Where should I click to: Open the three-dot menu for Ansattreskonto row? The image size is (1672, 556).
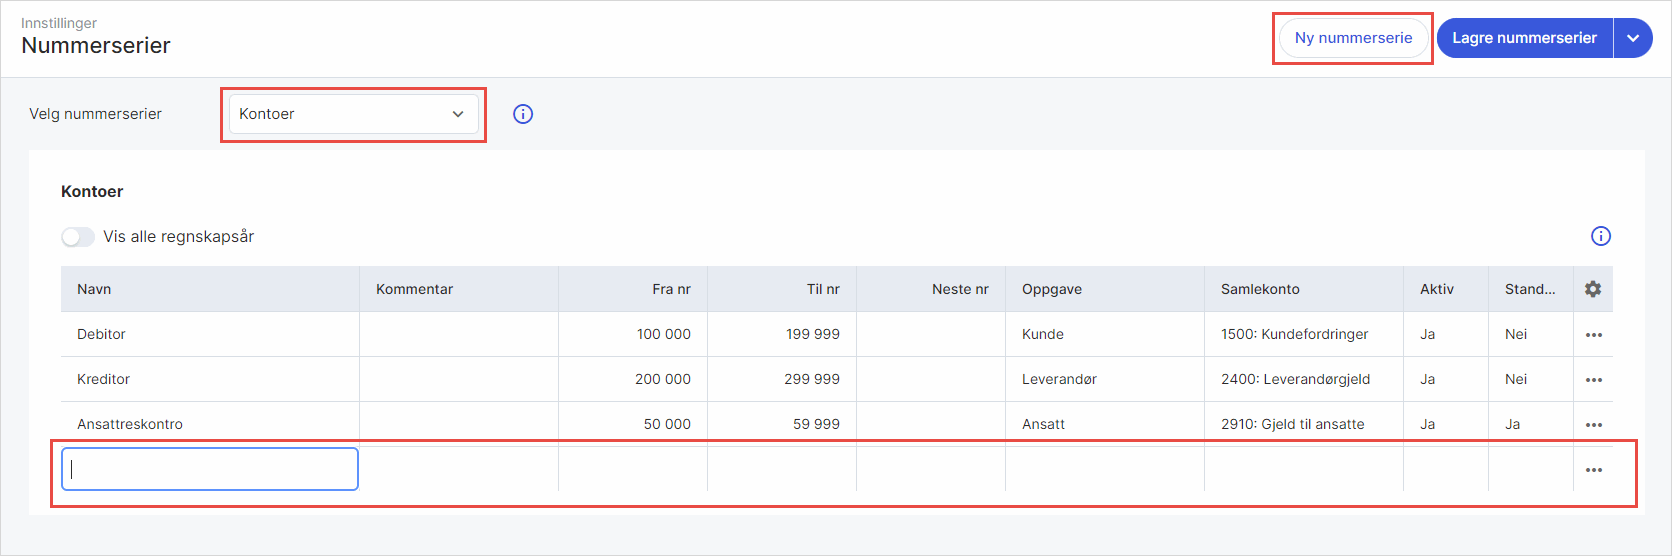tap(1594, 425)
